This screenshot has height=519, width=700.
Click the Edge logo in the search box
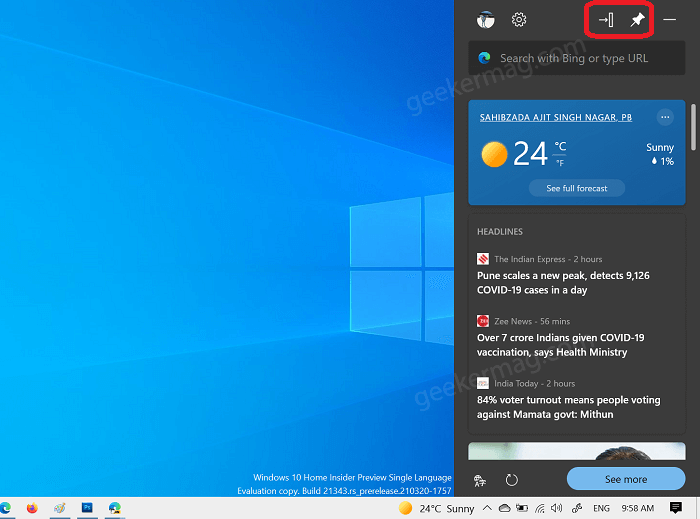click(484, 58)
